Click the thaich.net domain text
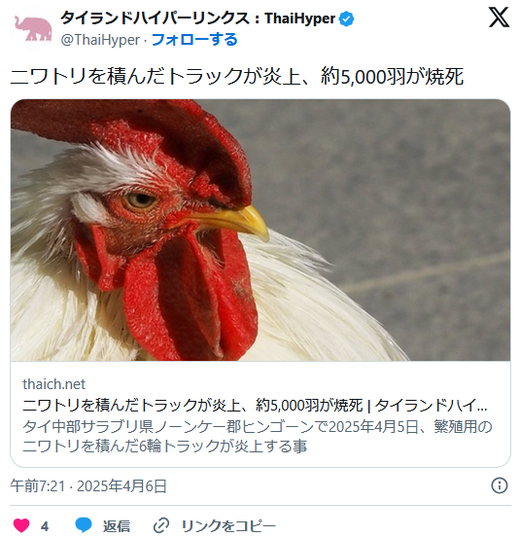This screenshot has height=537, width=520. [x=54, y=384]
